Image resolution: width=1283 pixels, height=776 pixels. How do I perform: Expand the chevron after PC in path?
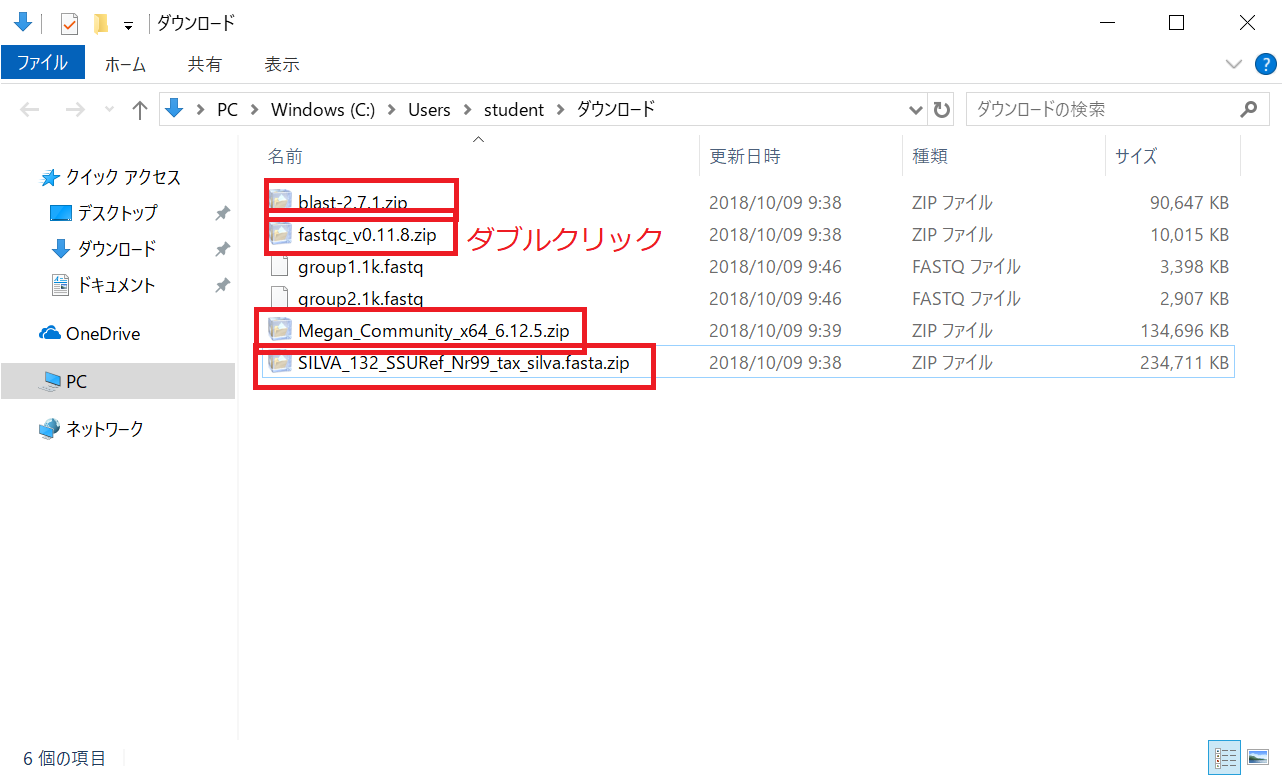pos(255,110)
